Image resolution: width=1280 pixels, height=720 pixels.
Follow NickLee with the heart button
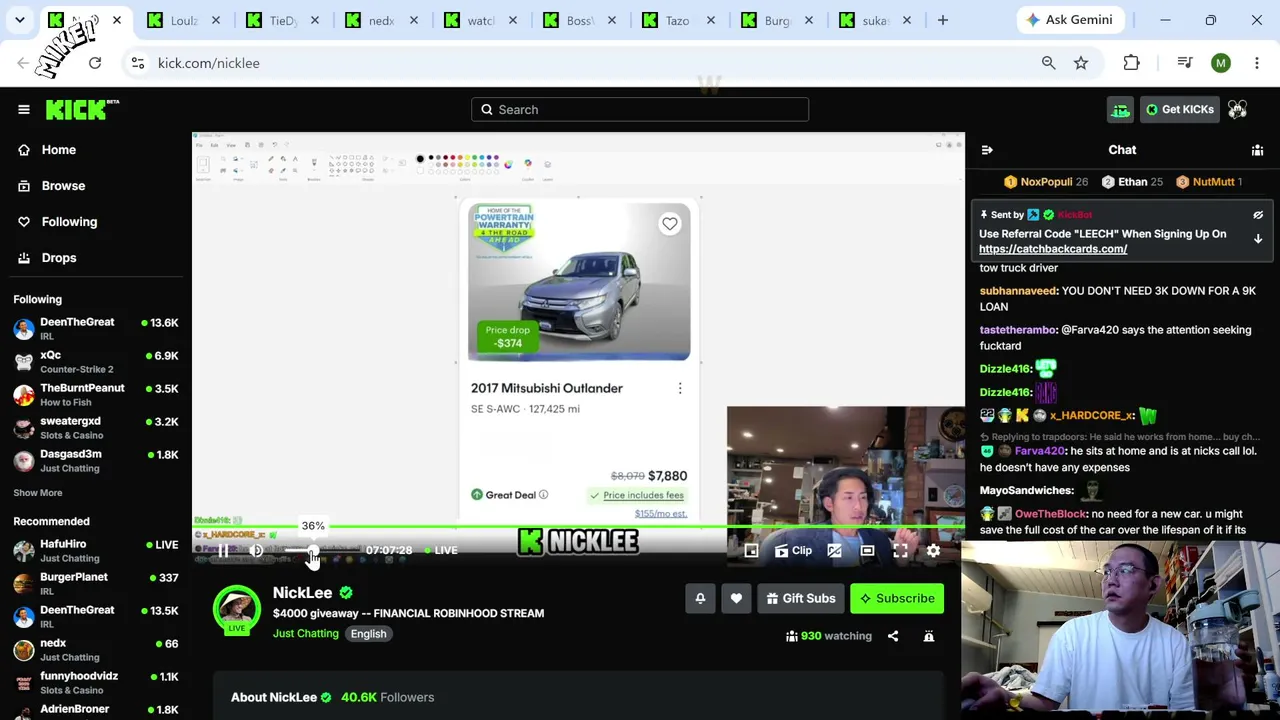pos(736,598)
